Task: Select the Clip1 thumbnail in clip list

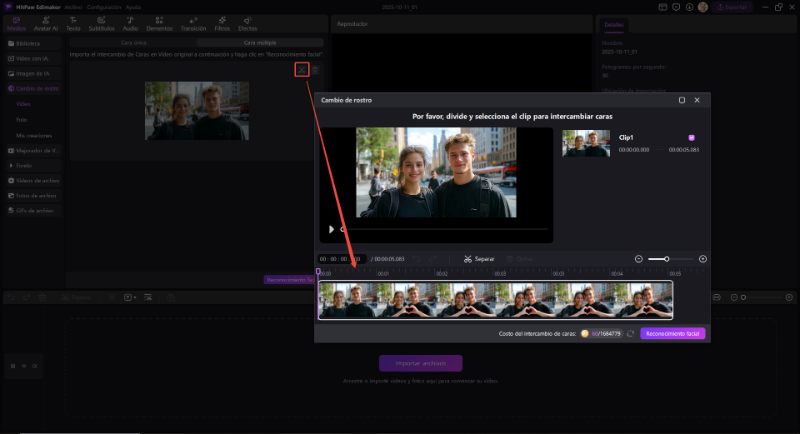Action: (586, 143)
